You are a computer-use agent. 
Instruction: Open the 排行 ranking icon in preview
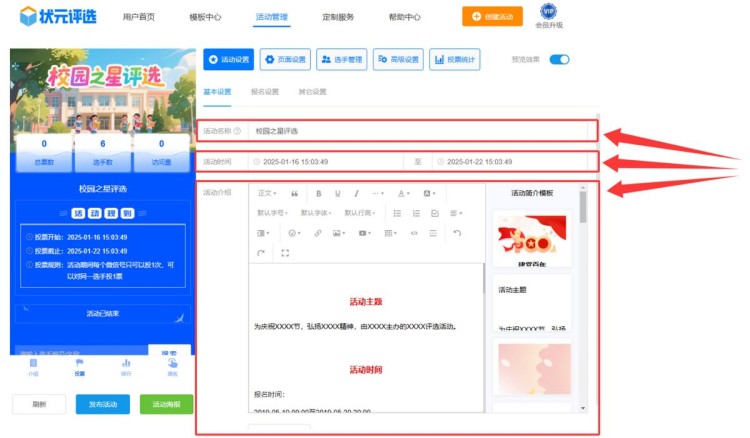126,366
